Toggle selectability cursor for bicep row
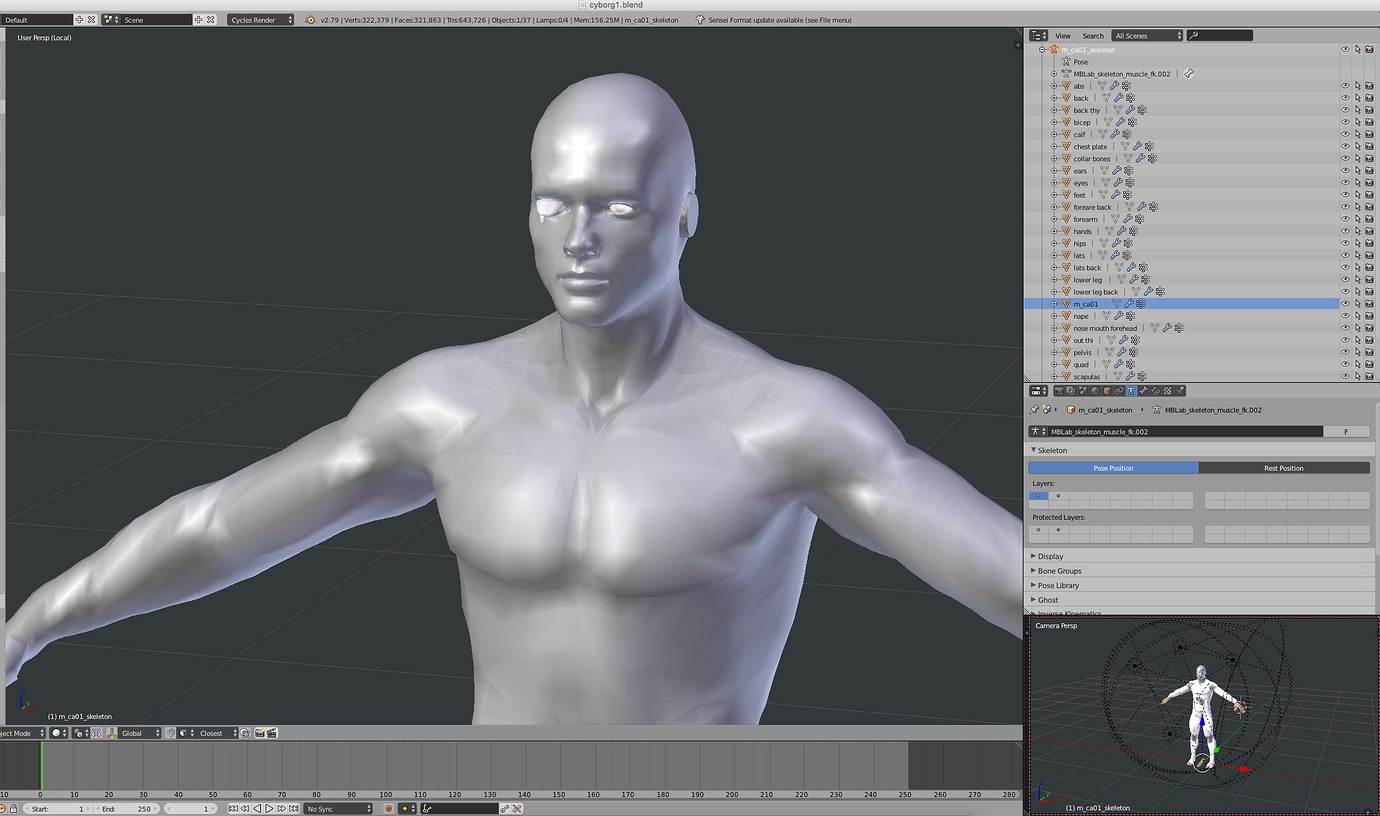This screenshot has height=816, width=1380. point(1357,122)
